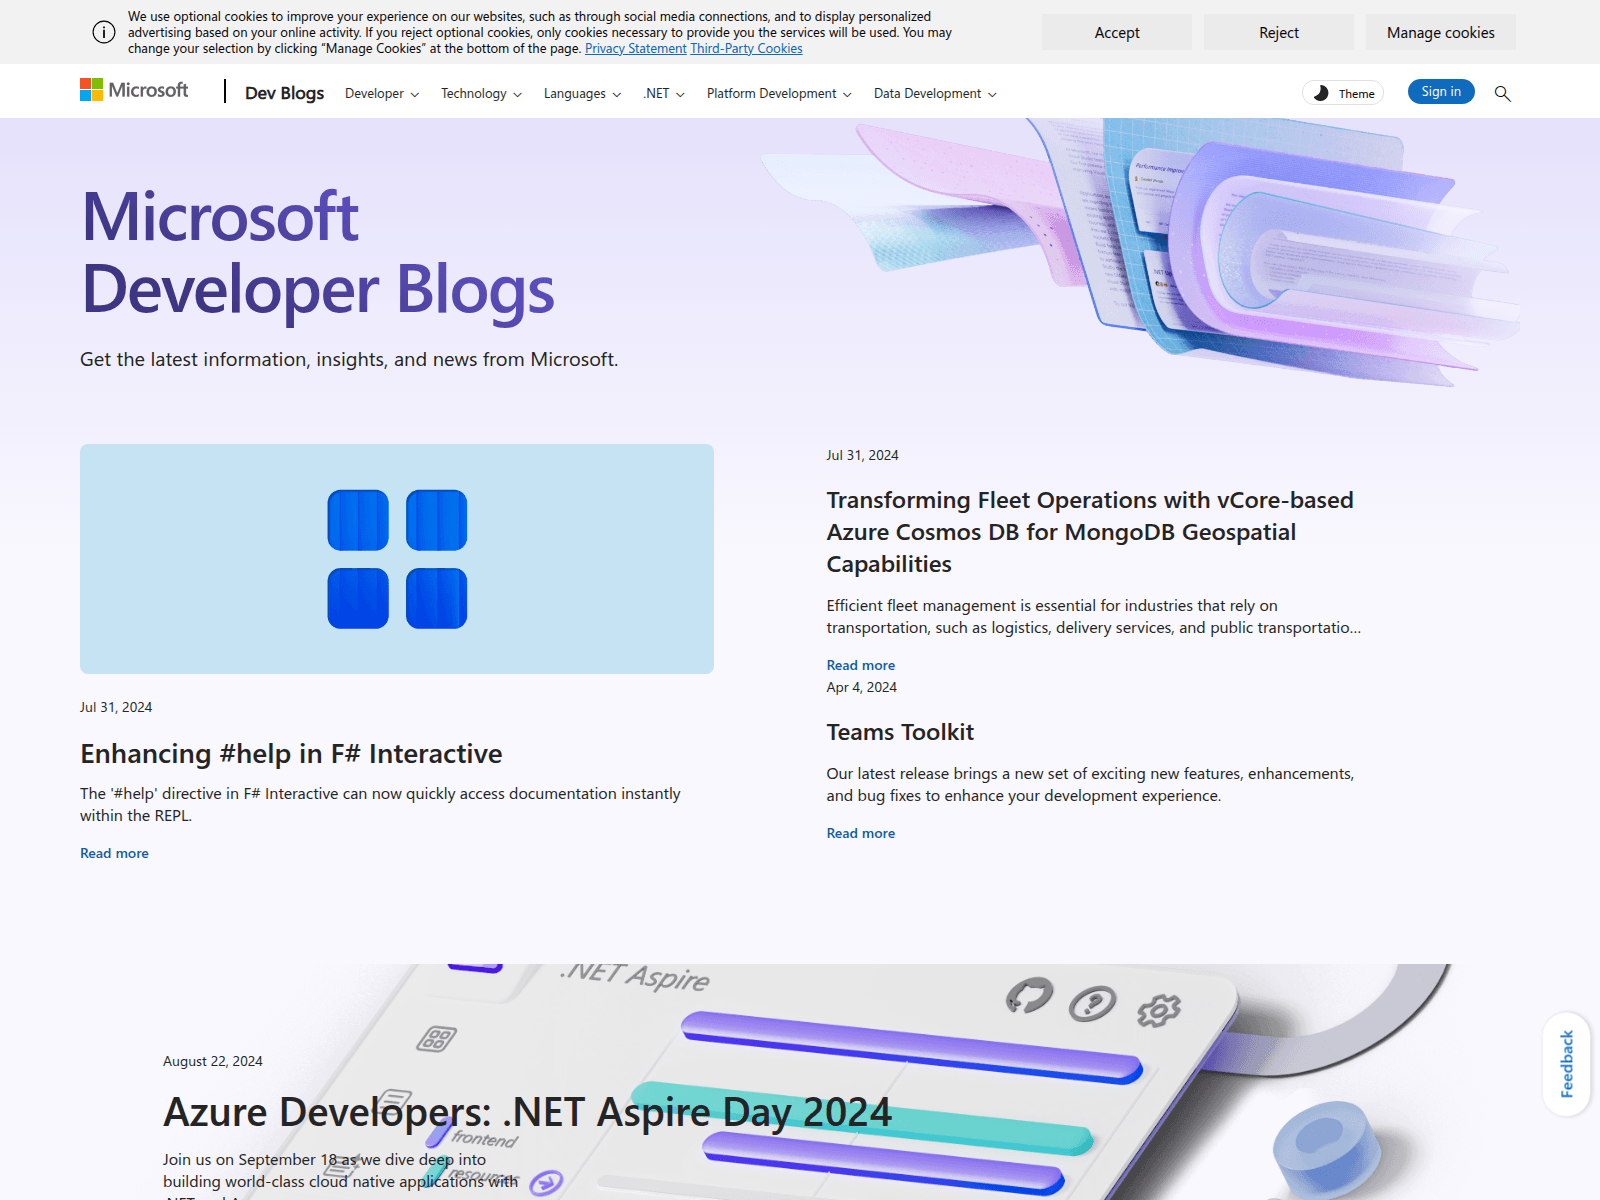Open the Feedback side tab
1600x1200 pixels.
pos(1566,1064)
